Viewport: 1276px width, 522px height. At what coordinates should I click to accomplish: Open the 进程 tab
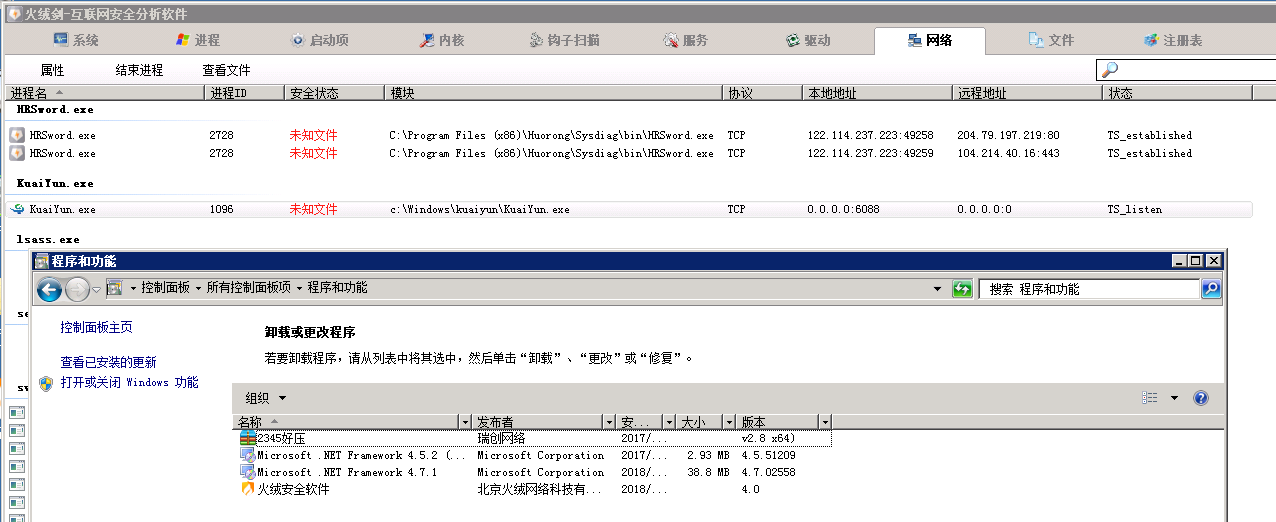click(197, 40)
